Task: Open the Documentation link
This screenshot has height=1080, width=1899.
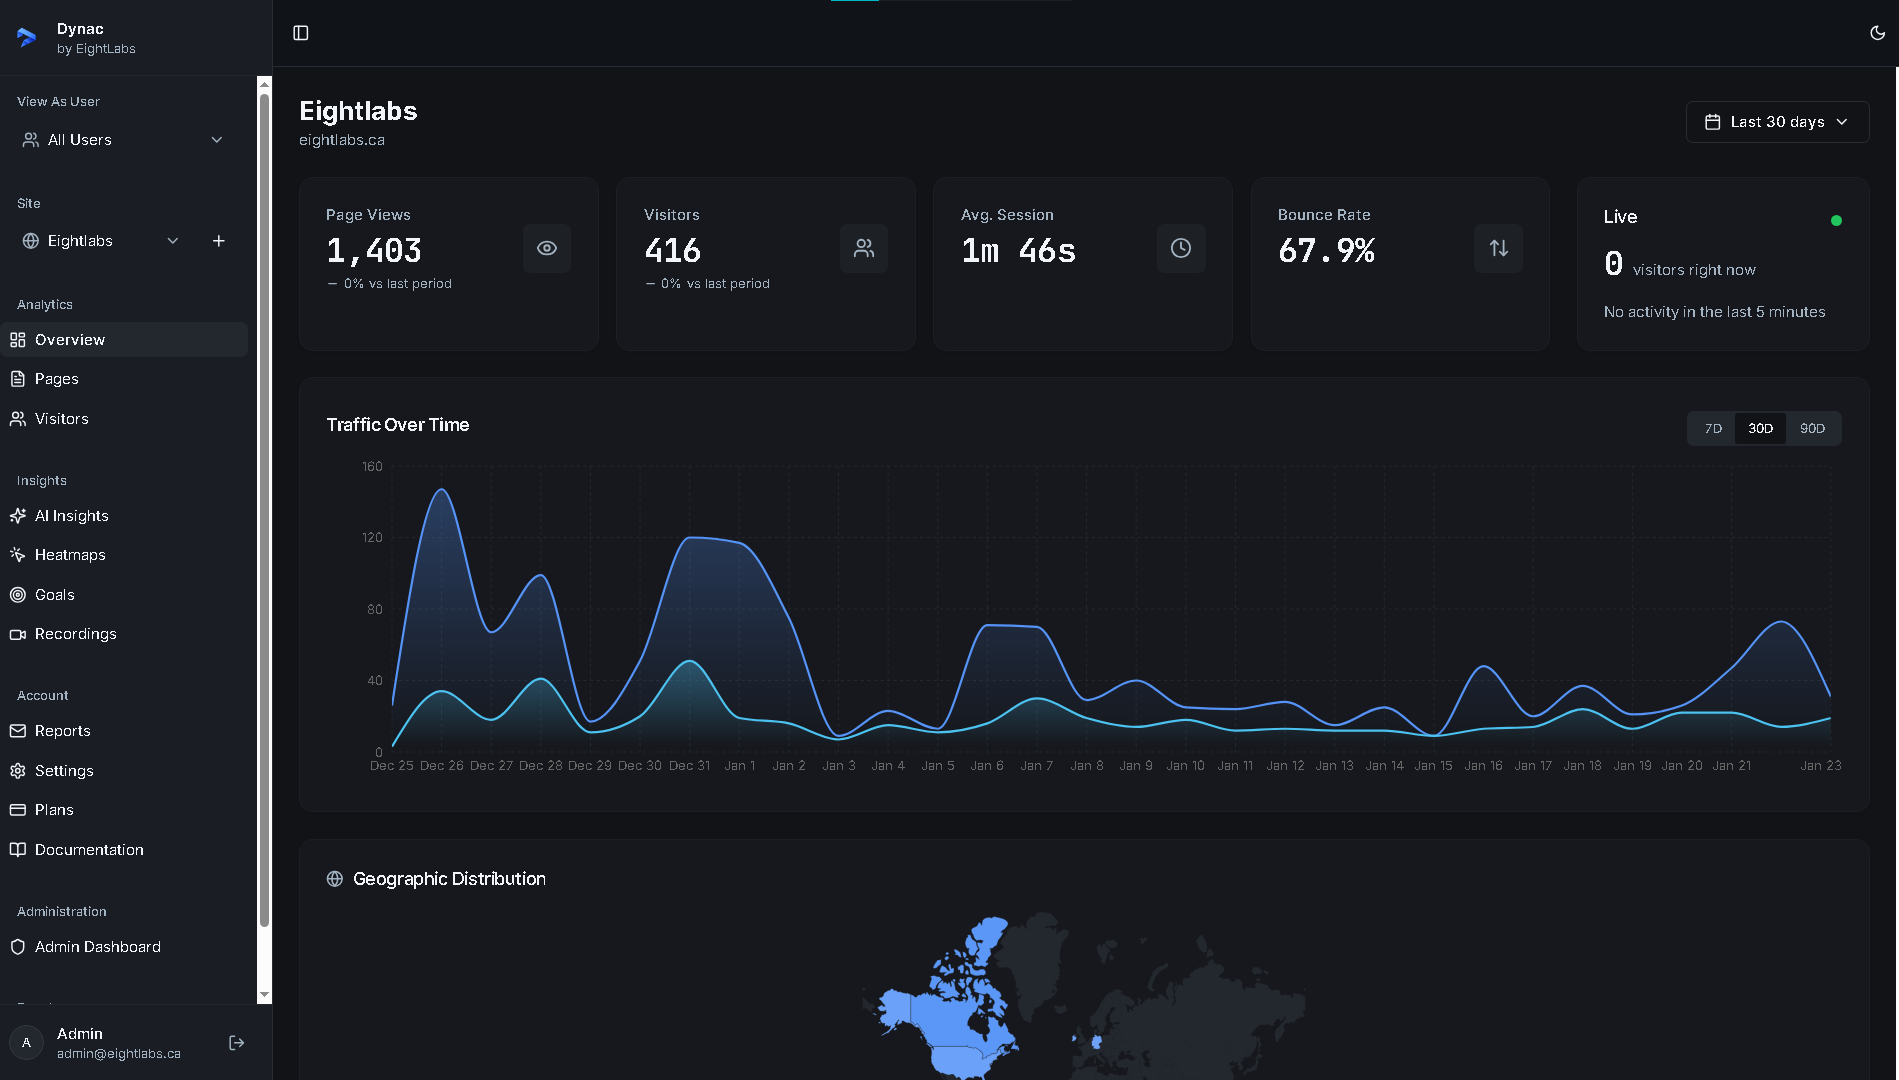Action: [89, 850]
